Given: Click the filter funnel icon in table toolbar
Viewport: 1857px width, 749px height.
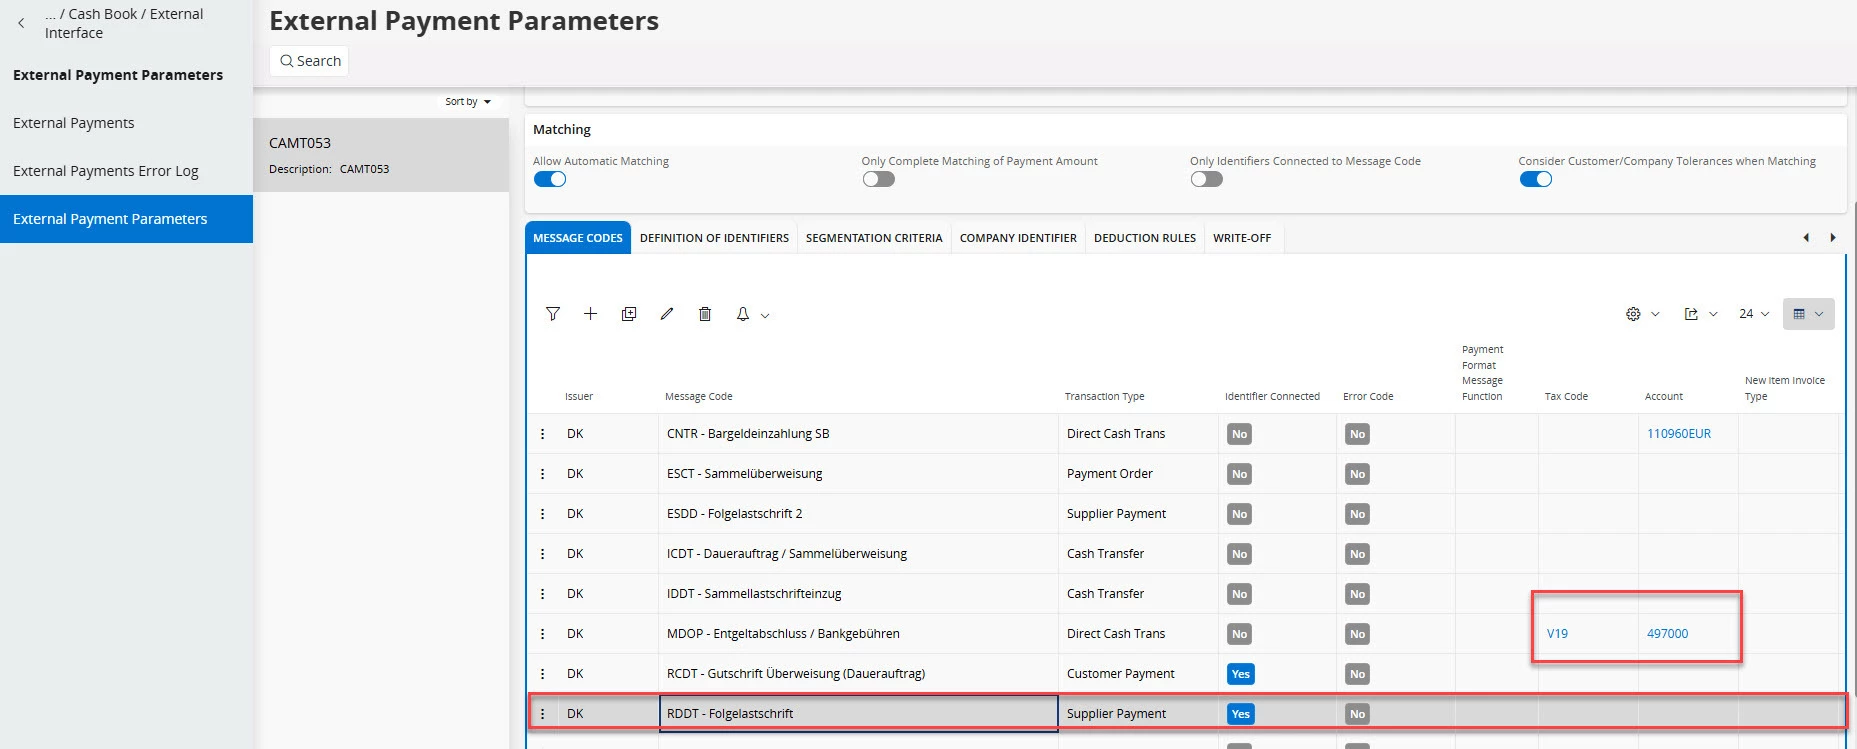Looking at the screenshot, I should click(x=552, y=314).
